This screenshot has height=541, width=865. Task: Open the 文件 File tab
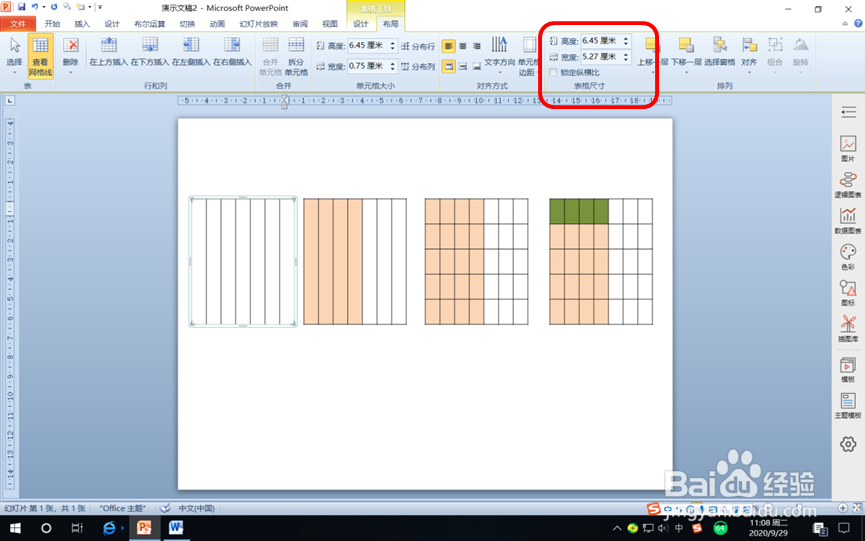click(18, 24)
